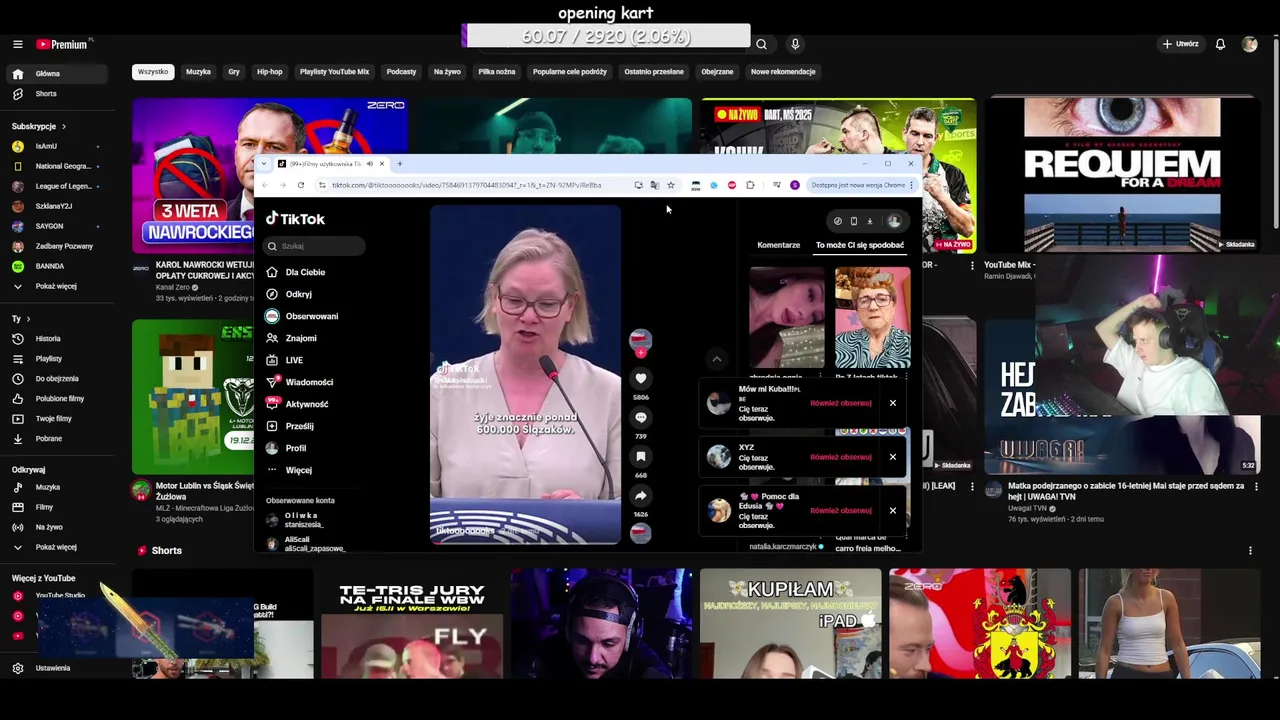Select the Muzyka filter chip
Viewport: 1280px width, 720px height.
coord(198,72)
